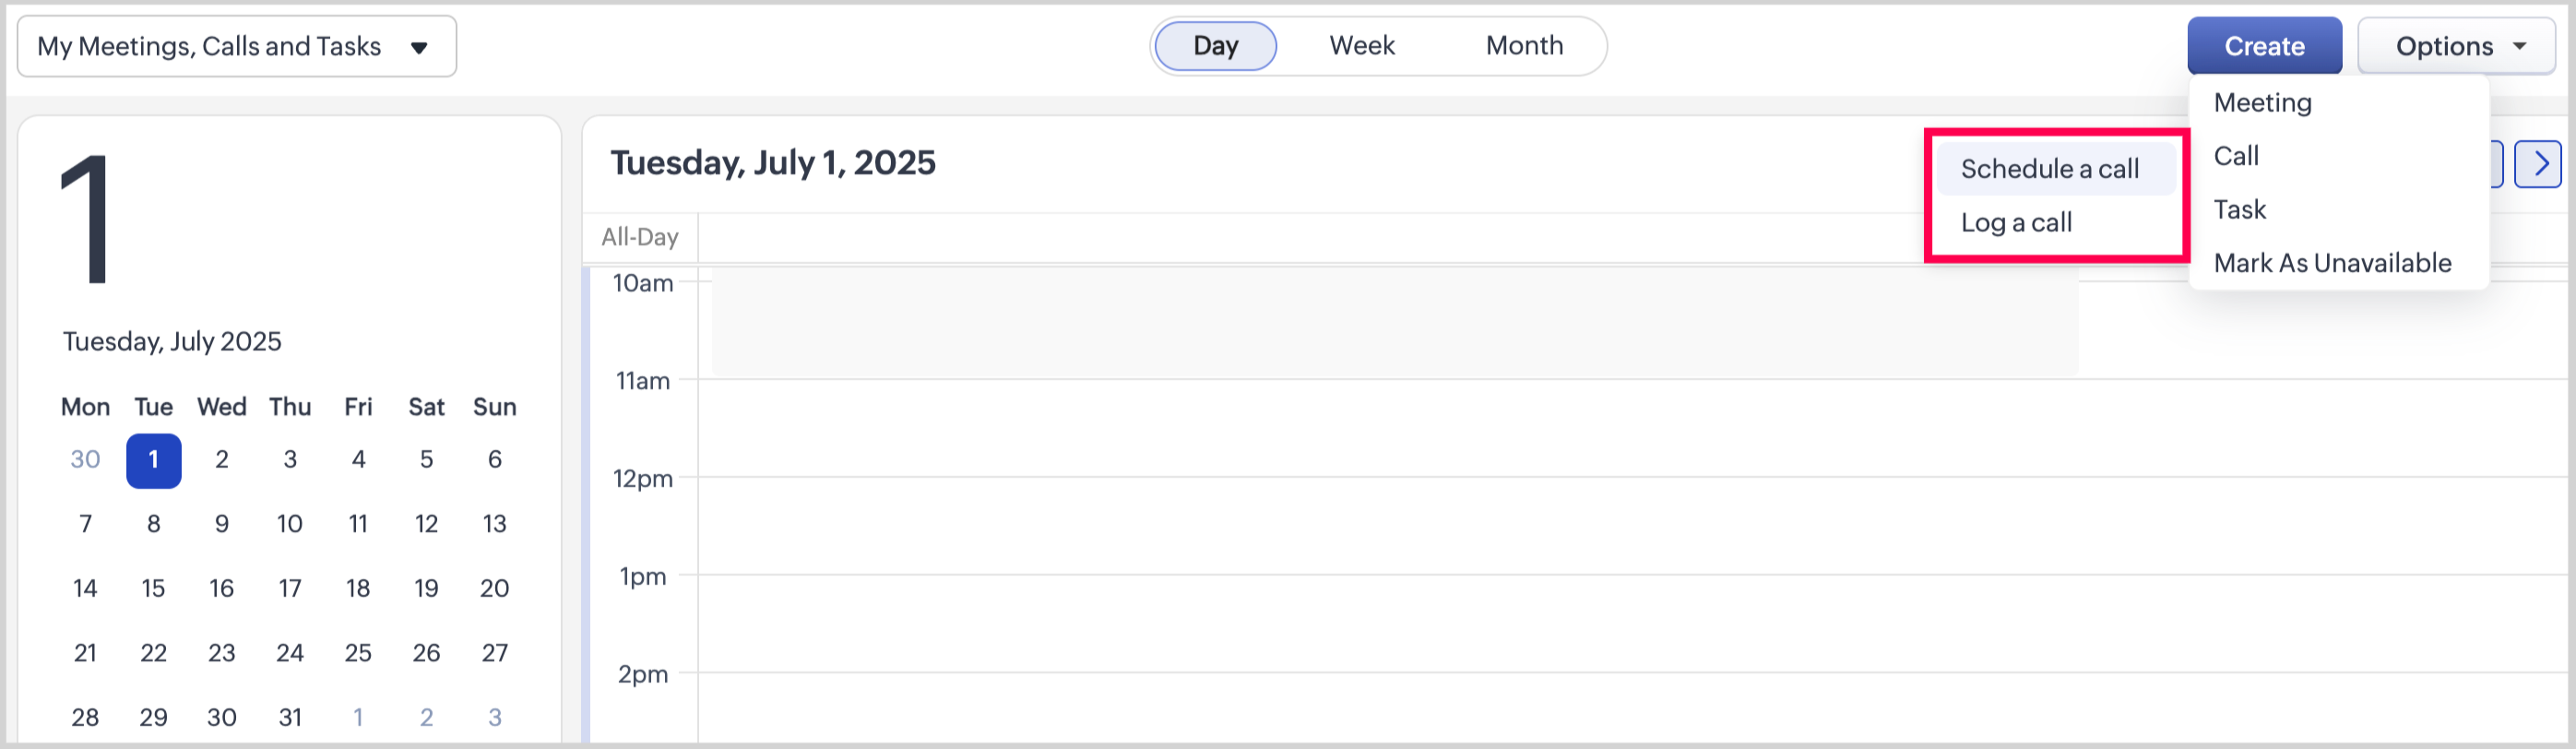Select Log a call option
The width and height of the screenshot is (2576, 749).
click(2015, 222)
